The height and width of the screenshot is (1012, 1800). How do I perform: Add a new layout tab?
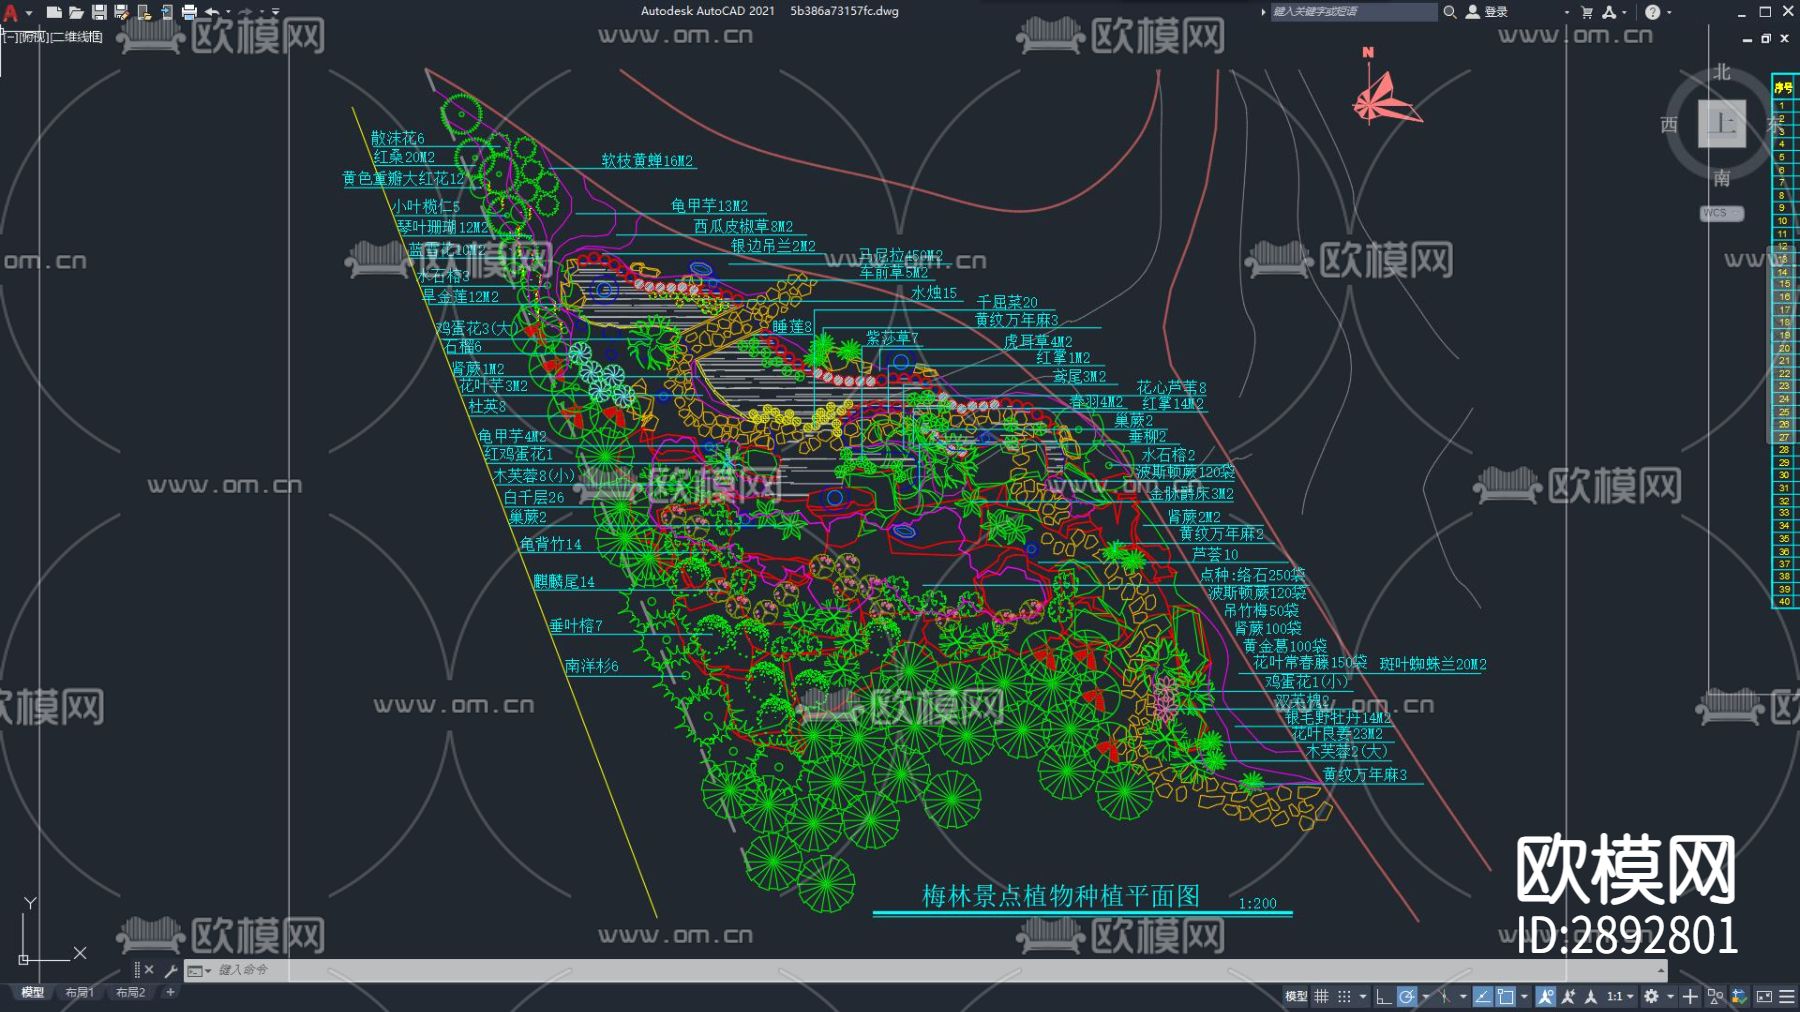click(x=170, y=993)
